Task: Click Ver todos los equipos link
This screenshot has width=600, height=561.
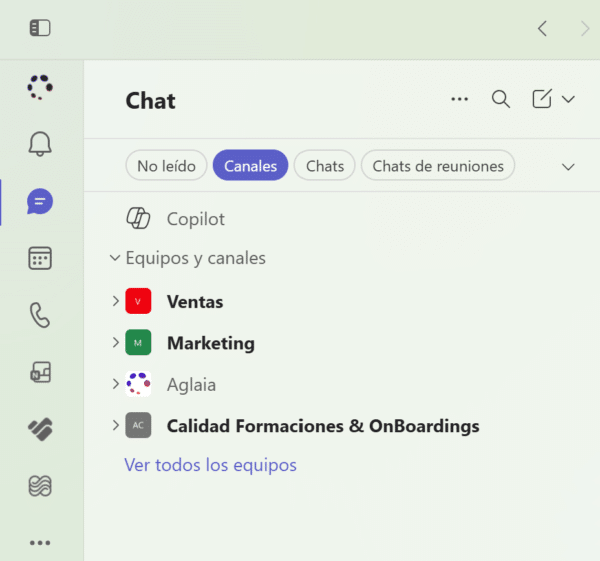Action: 210,465
